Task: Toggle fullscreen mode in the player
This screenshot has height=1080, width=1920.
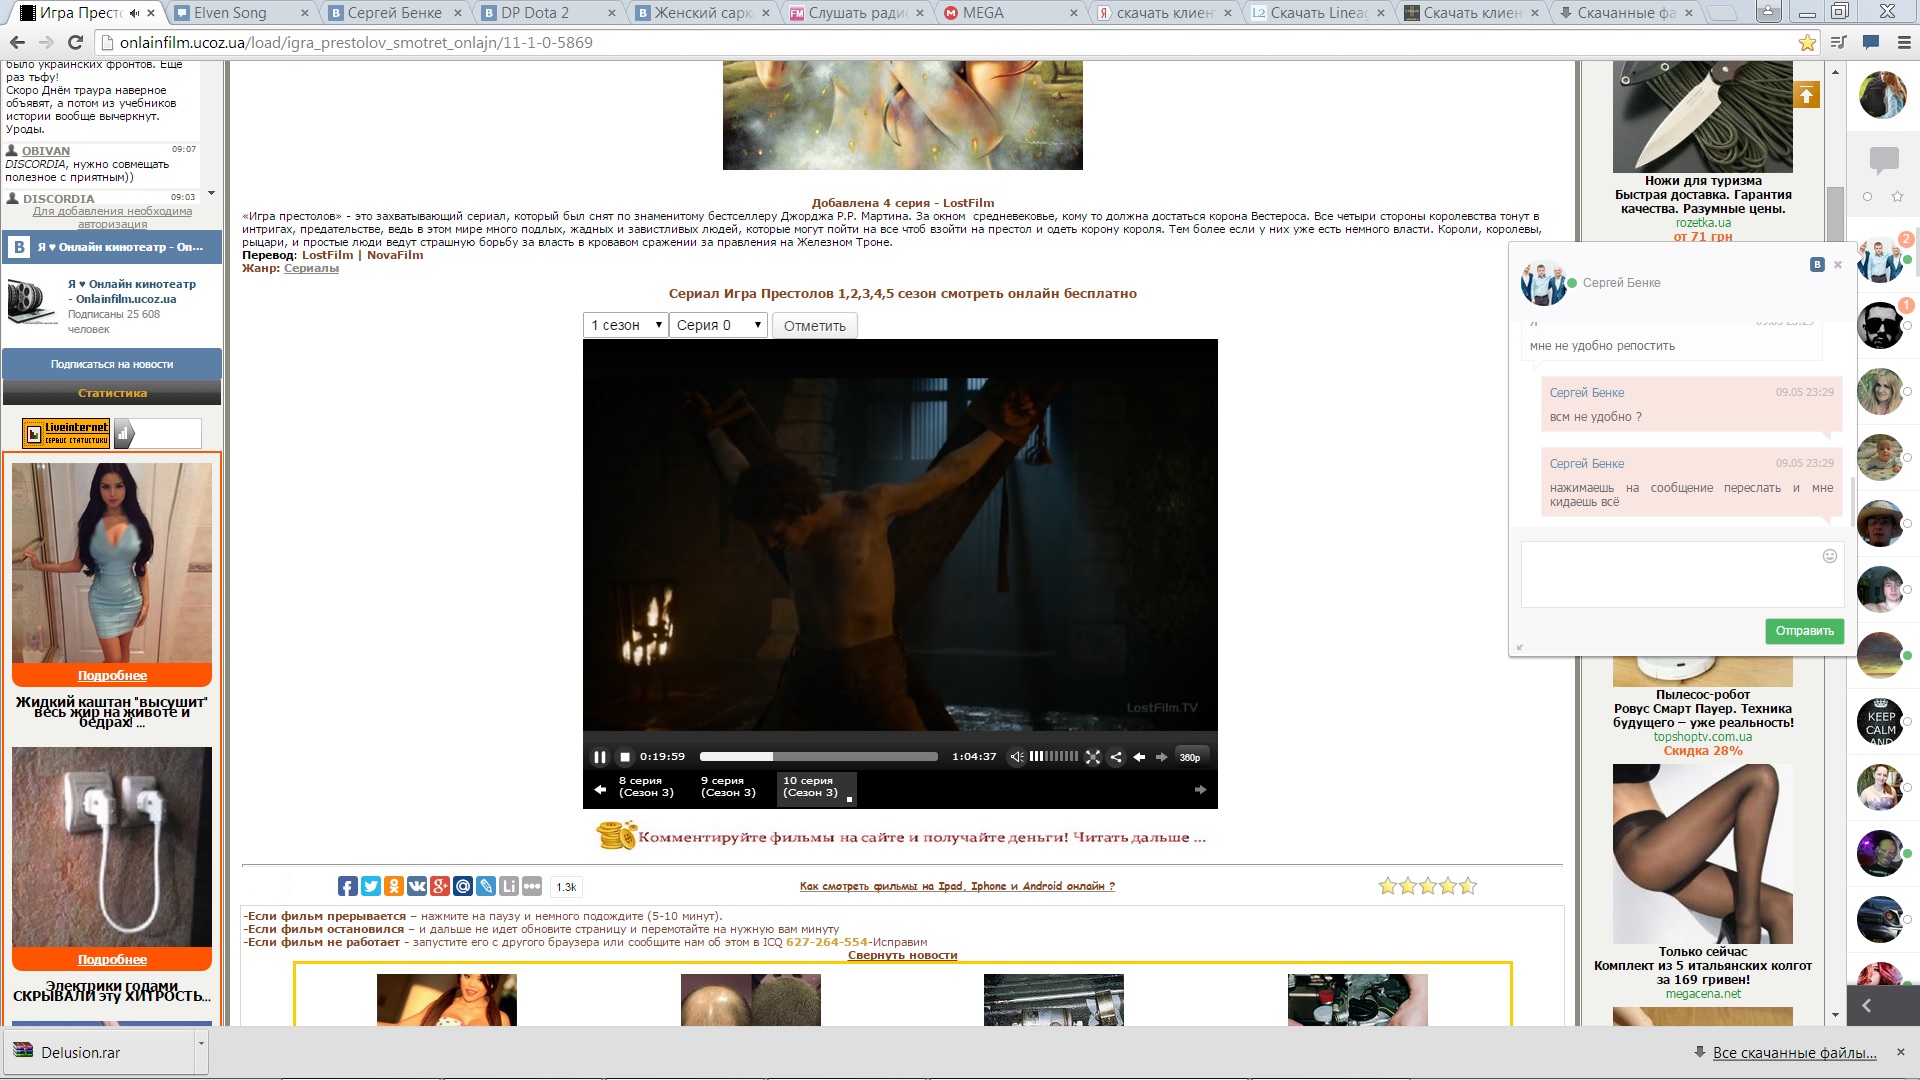Action: 1093,757
